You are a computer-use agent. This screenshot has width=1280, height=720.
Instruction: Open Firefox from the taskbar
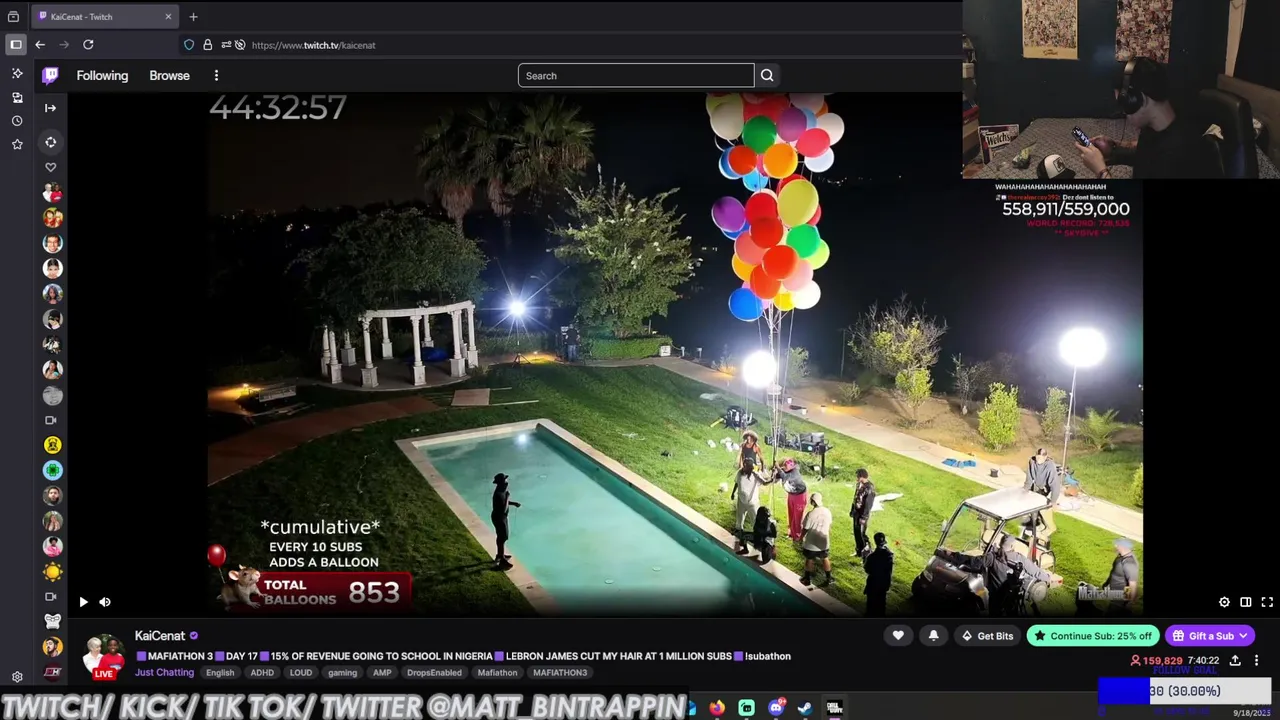717,708
